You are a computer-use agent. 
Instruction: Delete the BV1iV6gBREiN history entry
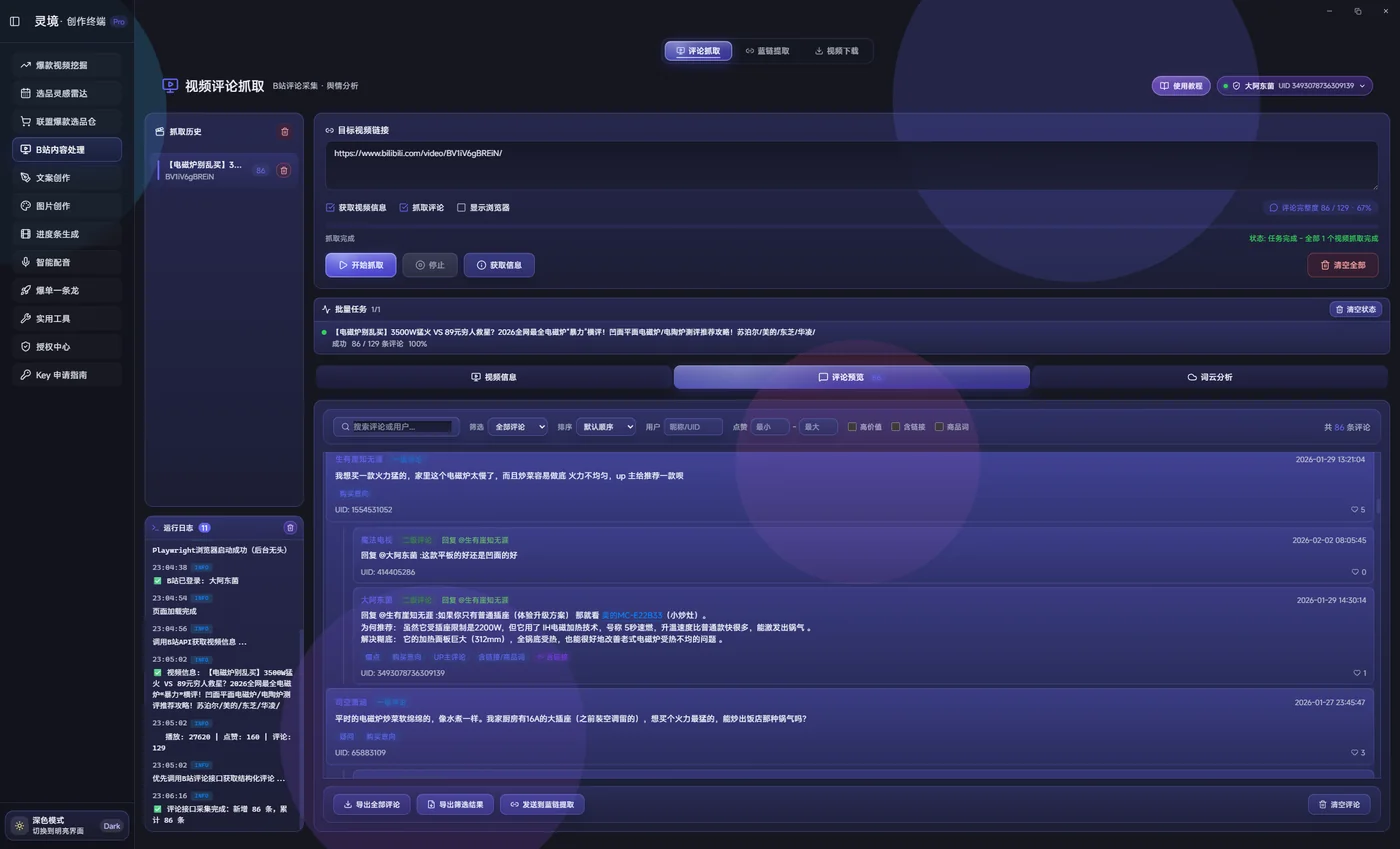point(283,170)
